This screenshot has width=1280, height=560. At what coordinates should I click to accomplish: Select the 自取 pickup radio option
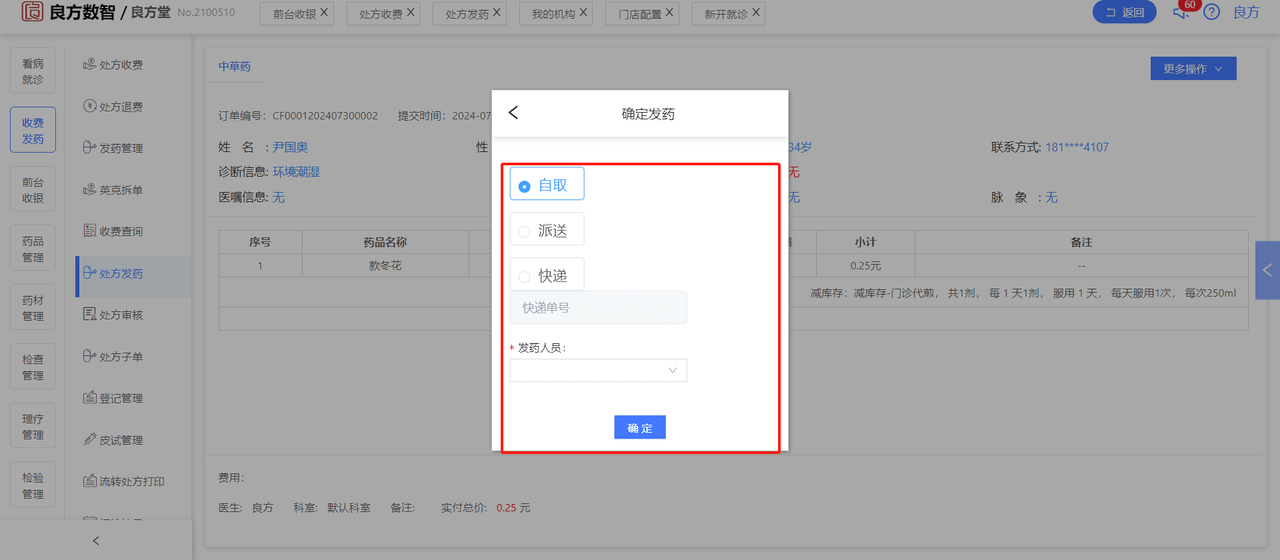click(x=546, y=185)
